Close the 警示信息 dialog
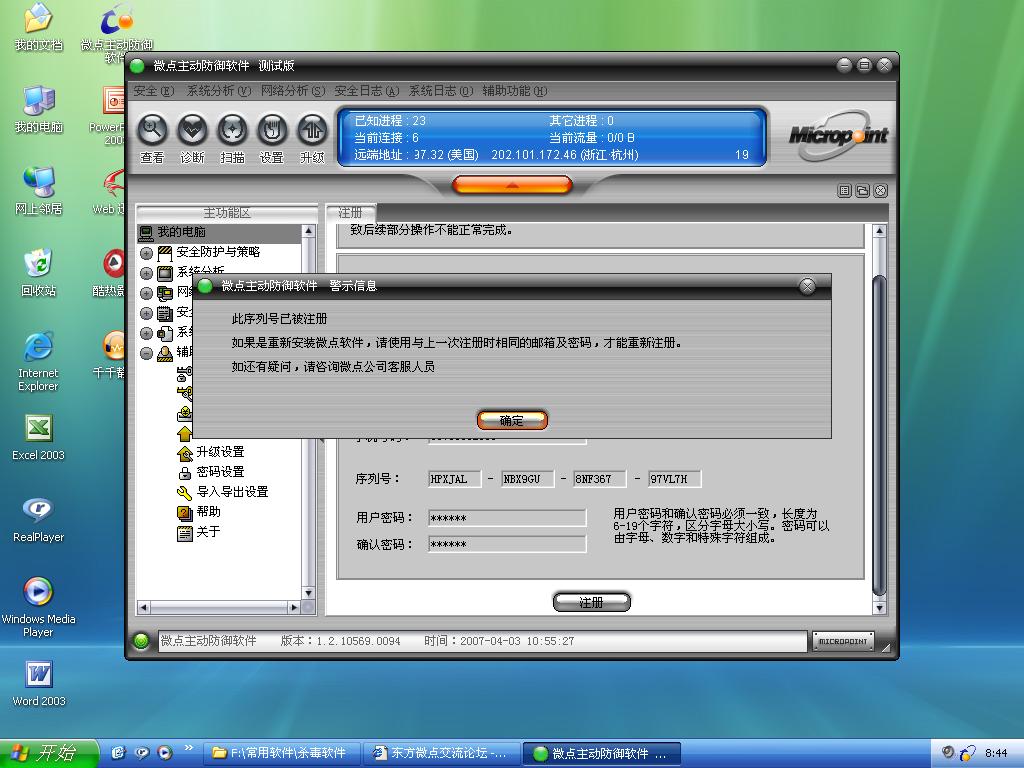The width and height of the screenshot is (1024, 768). (807, 286)
